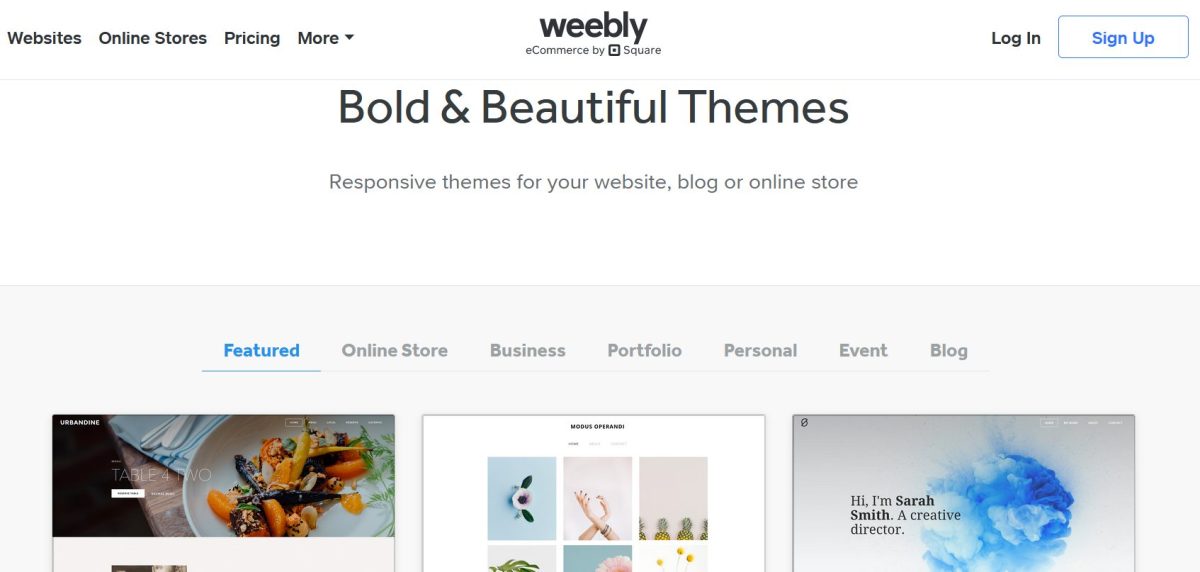View the Blog themes tab

pos(948,350)
